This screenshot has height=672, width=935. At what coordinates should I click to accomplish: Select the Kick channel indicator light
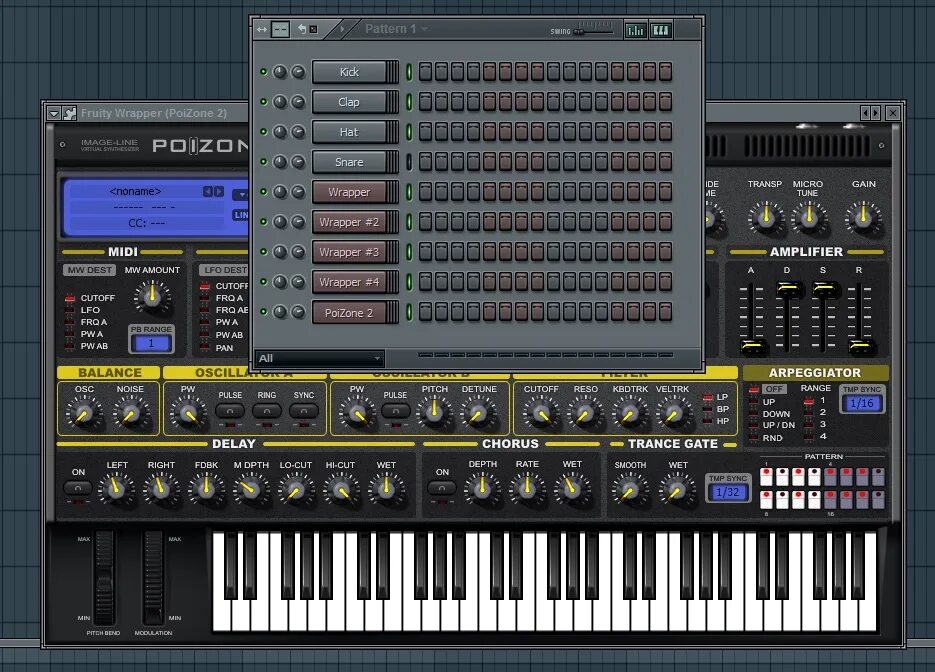[409, 72]
